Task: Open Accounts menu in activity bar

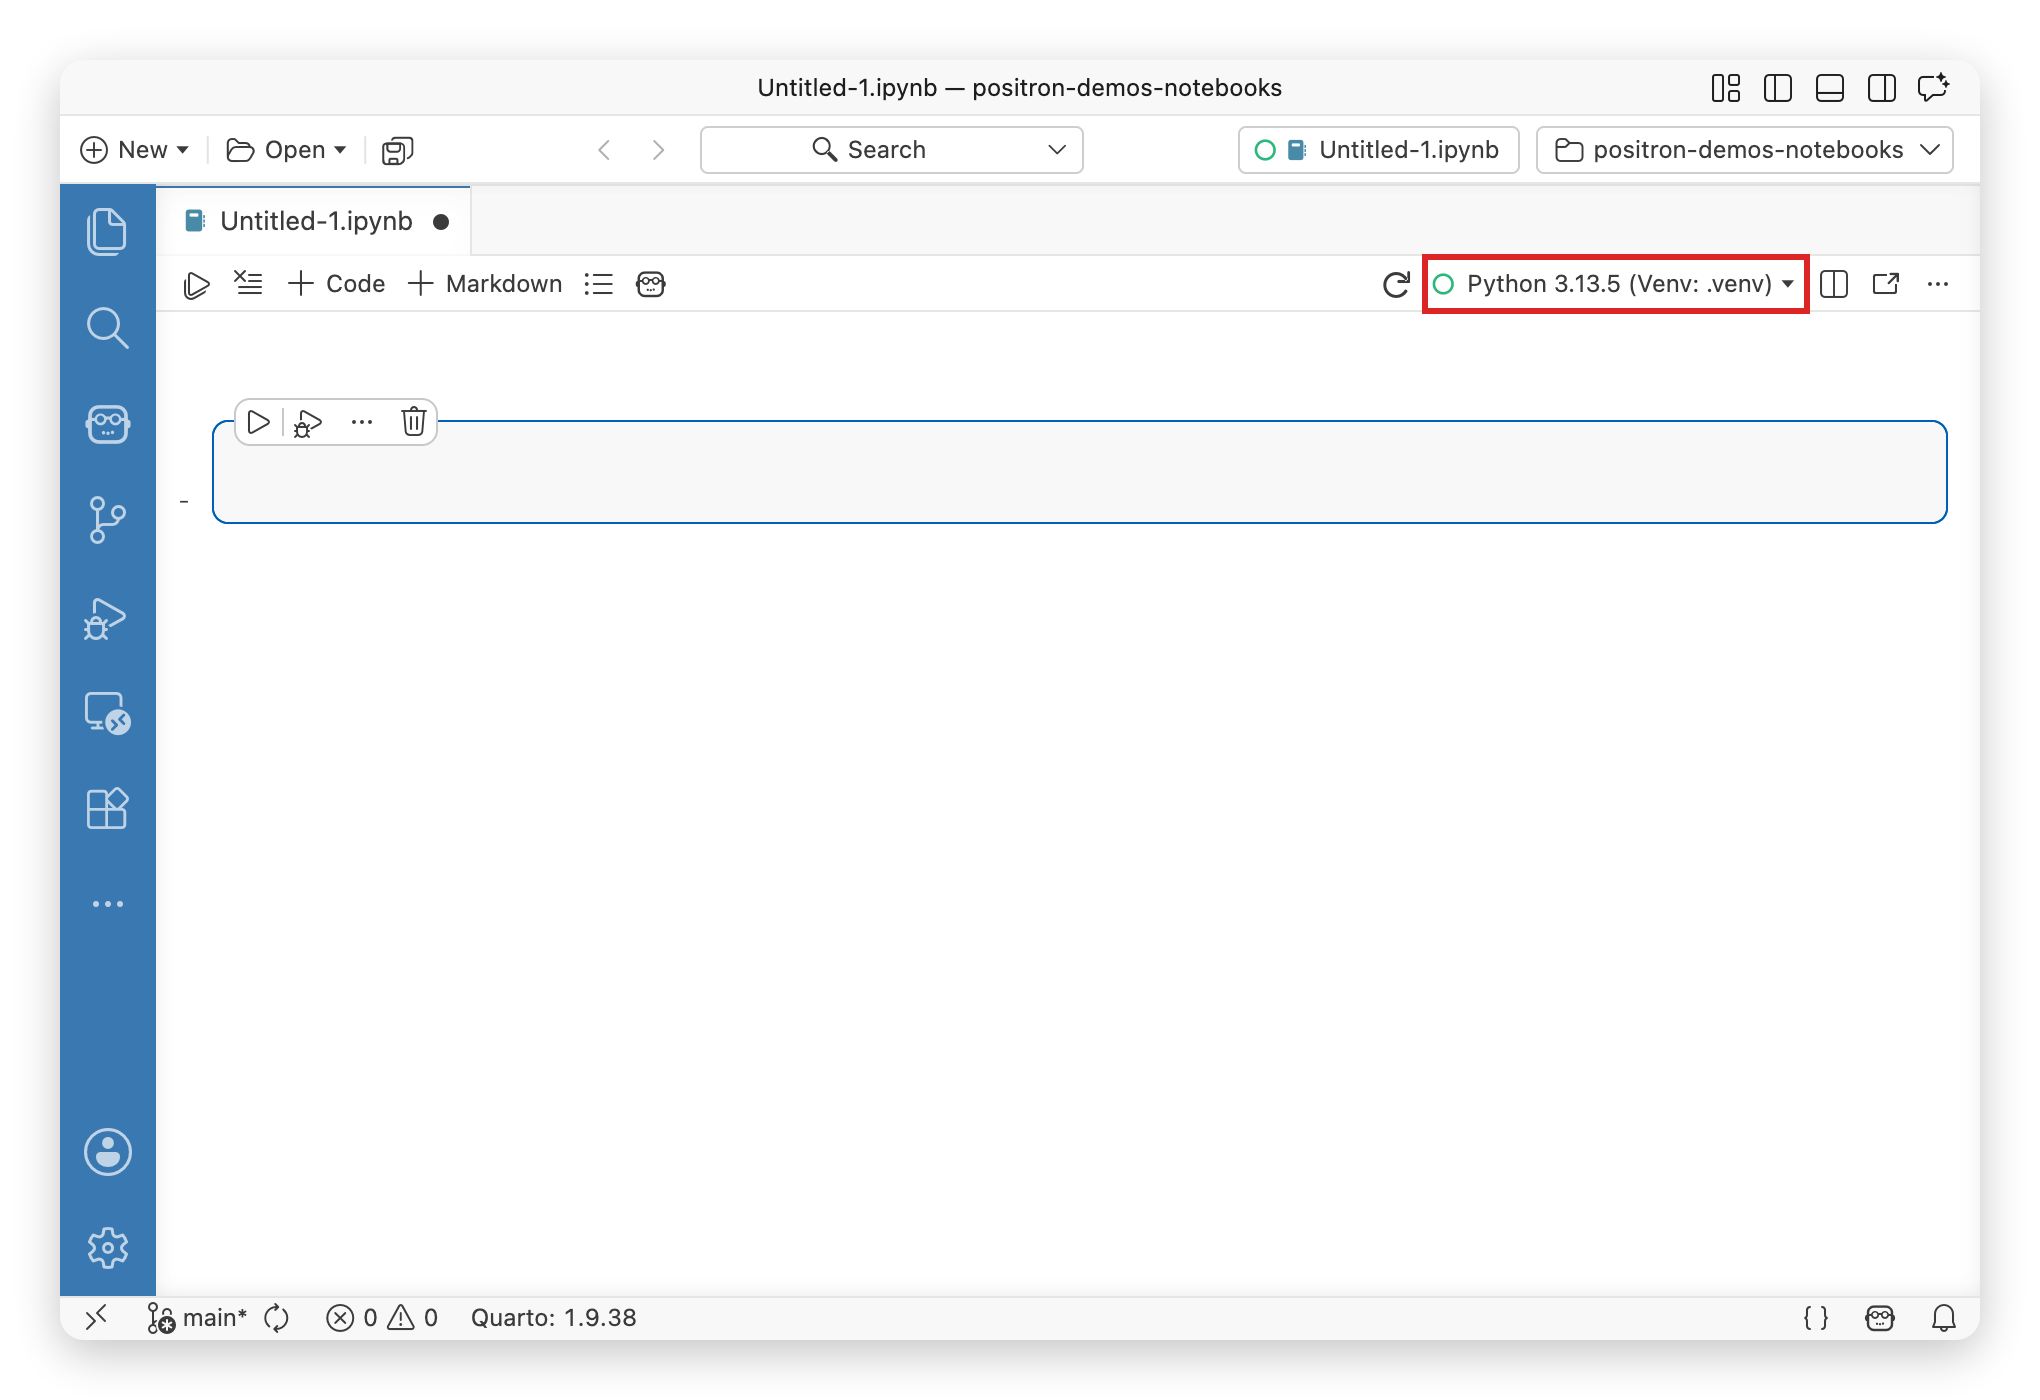Action: [107, 1152]
